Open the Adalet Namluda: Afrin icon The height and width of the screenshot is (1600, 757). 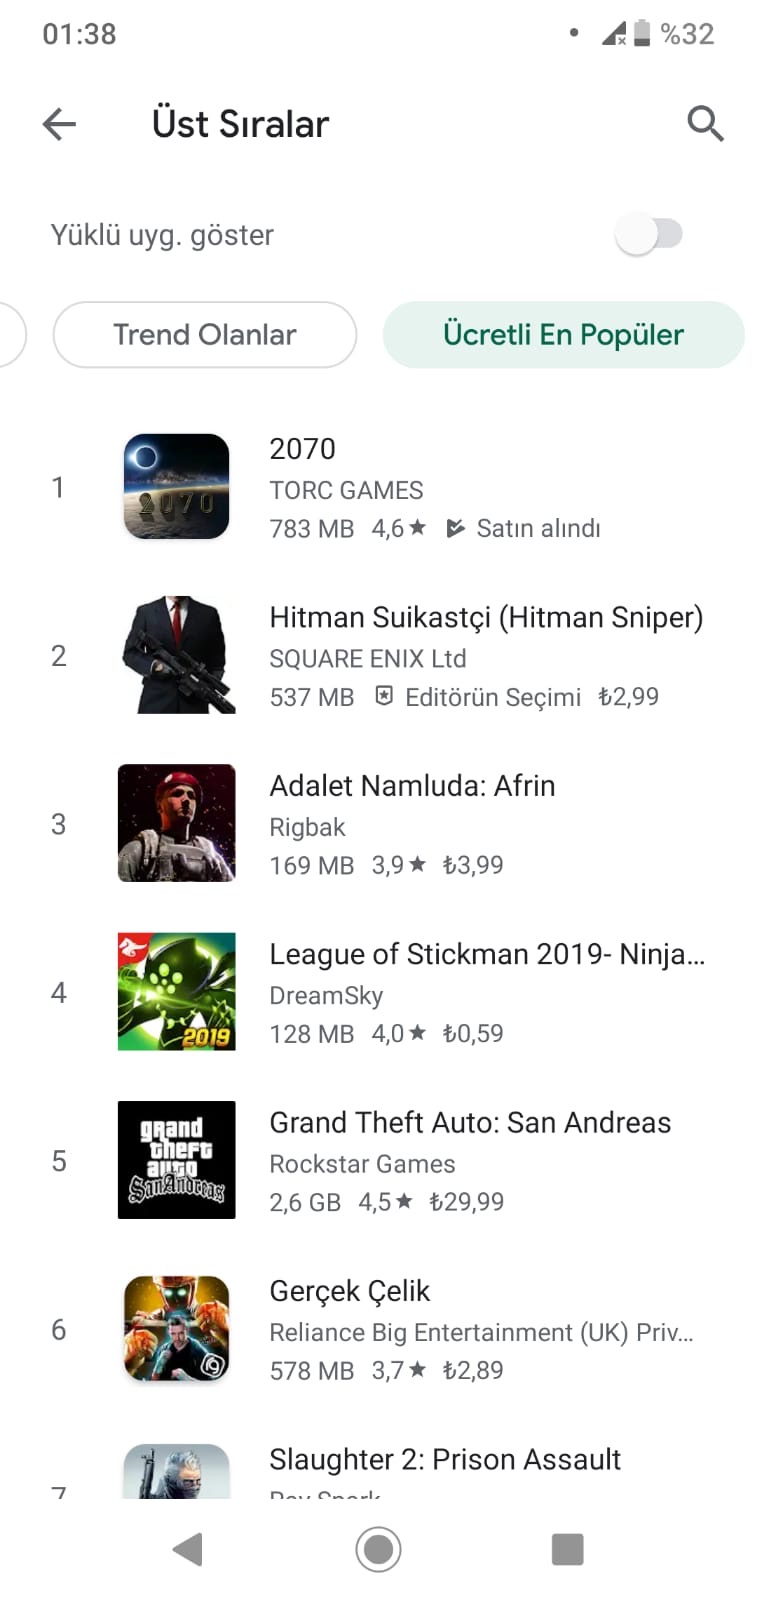coord(177,823)
